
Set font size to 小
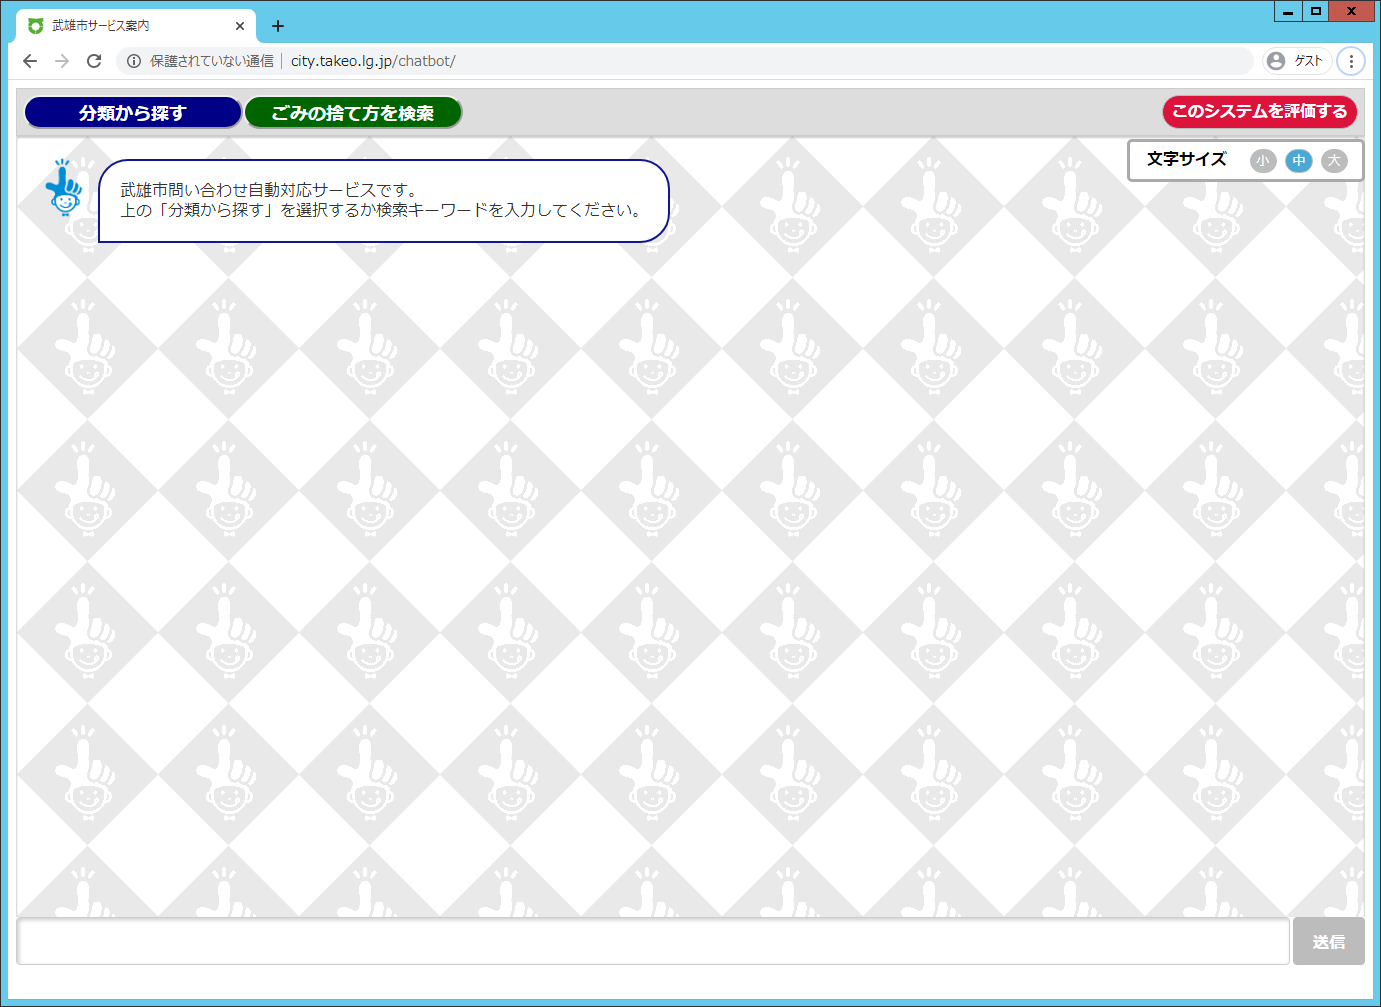(1263, 160)
